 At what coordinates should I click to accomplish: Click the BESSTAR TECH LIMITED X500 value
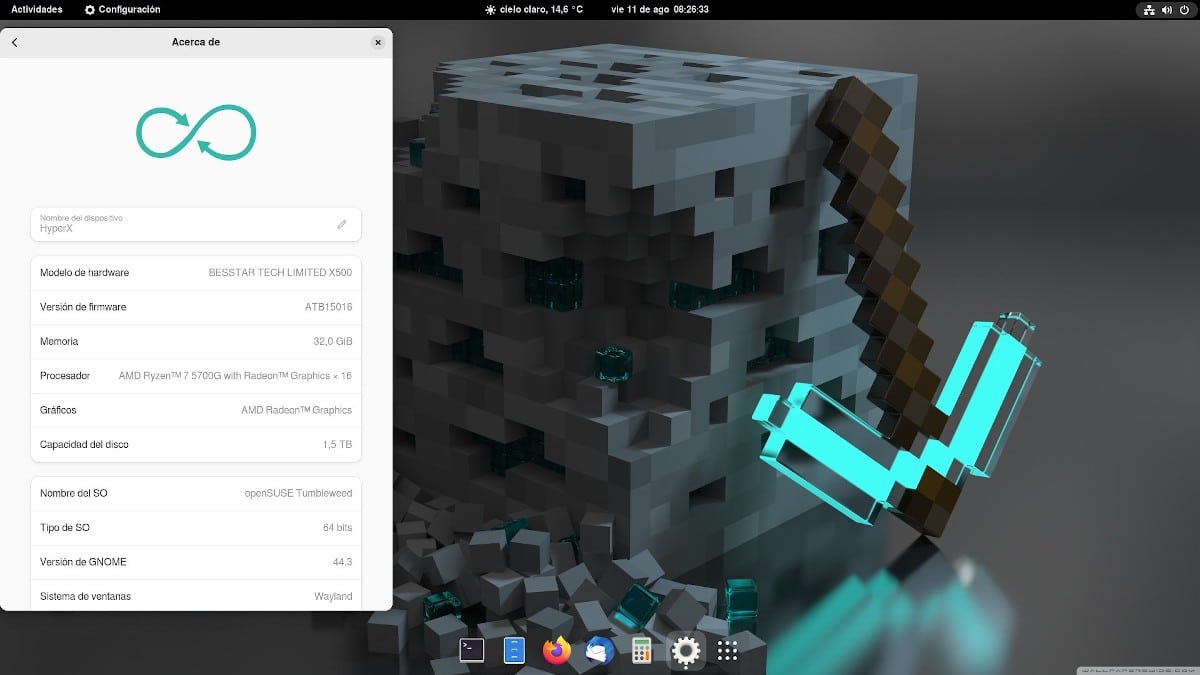(280, 273)
